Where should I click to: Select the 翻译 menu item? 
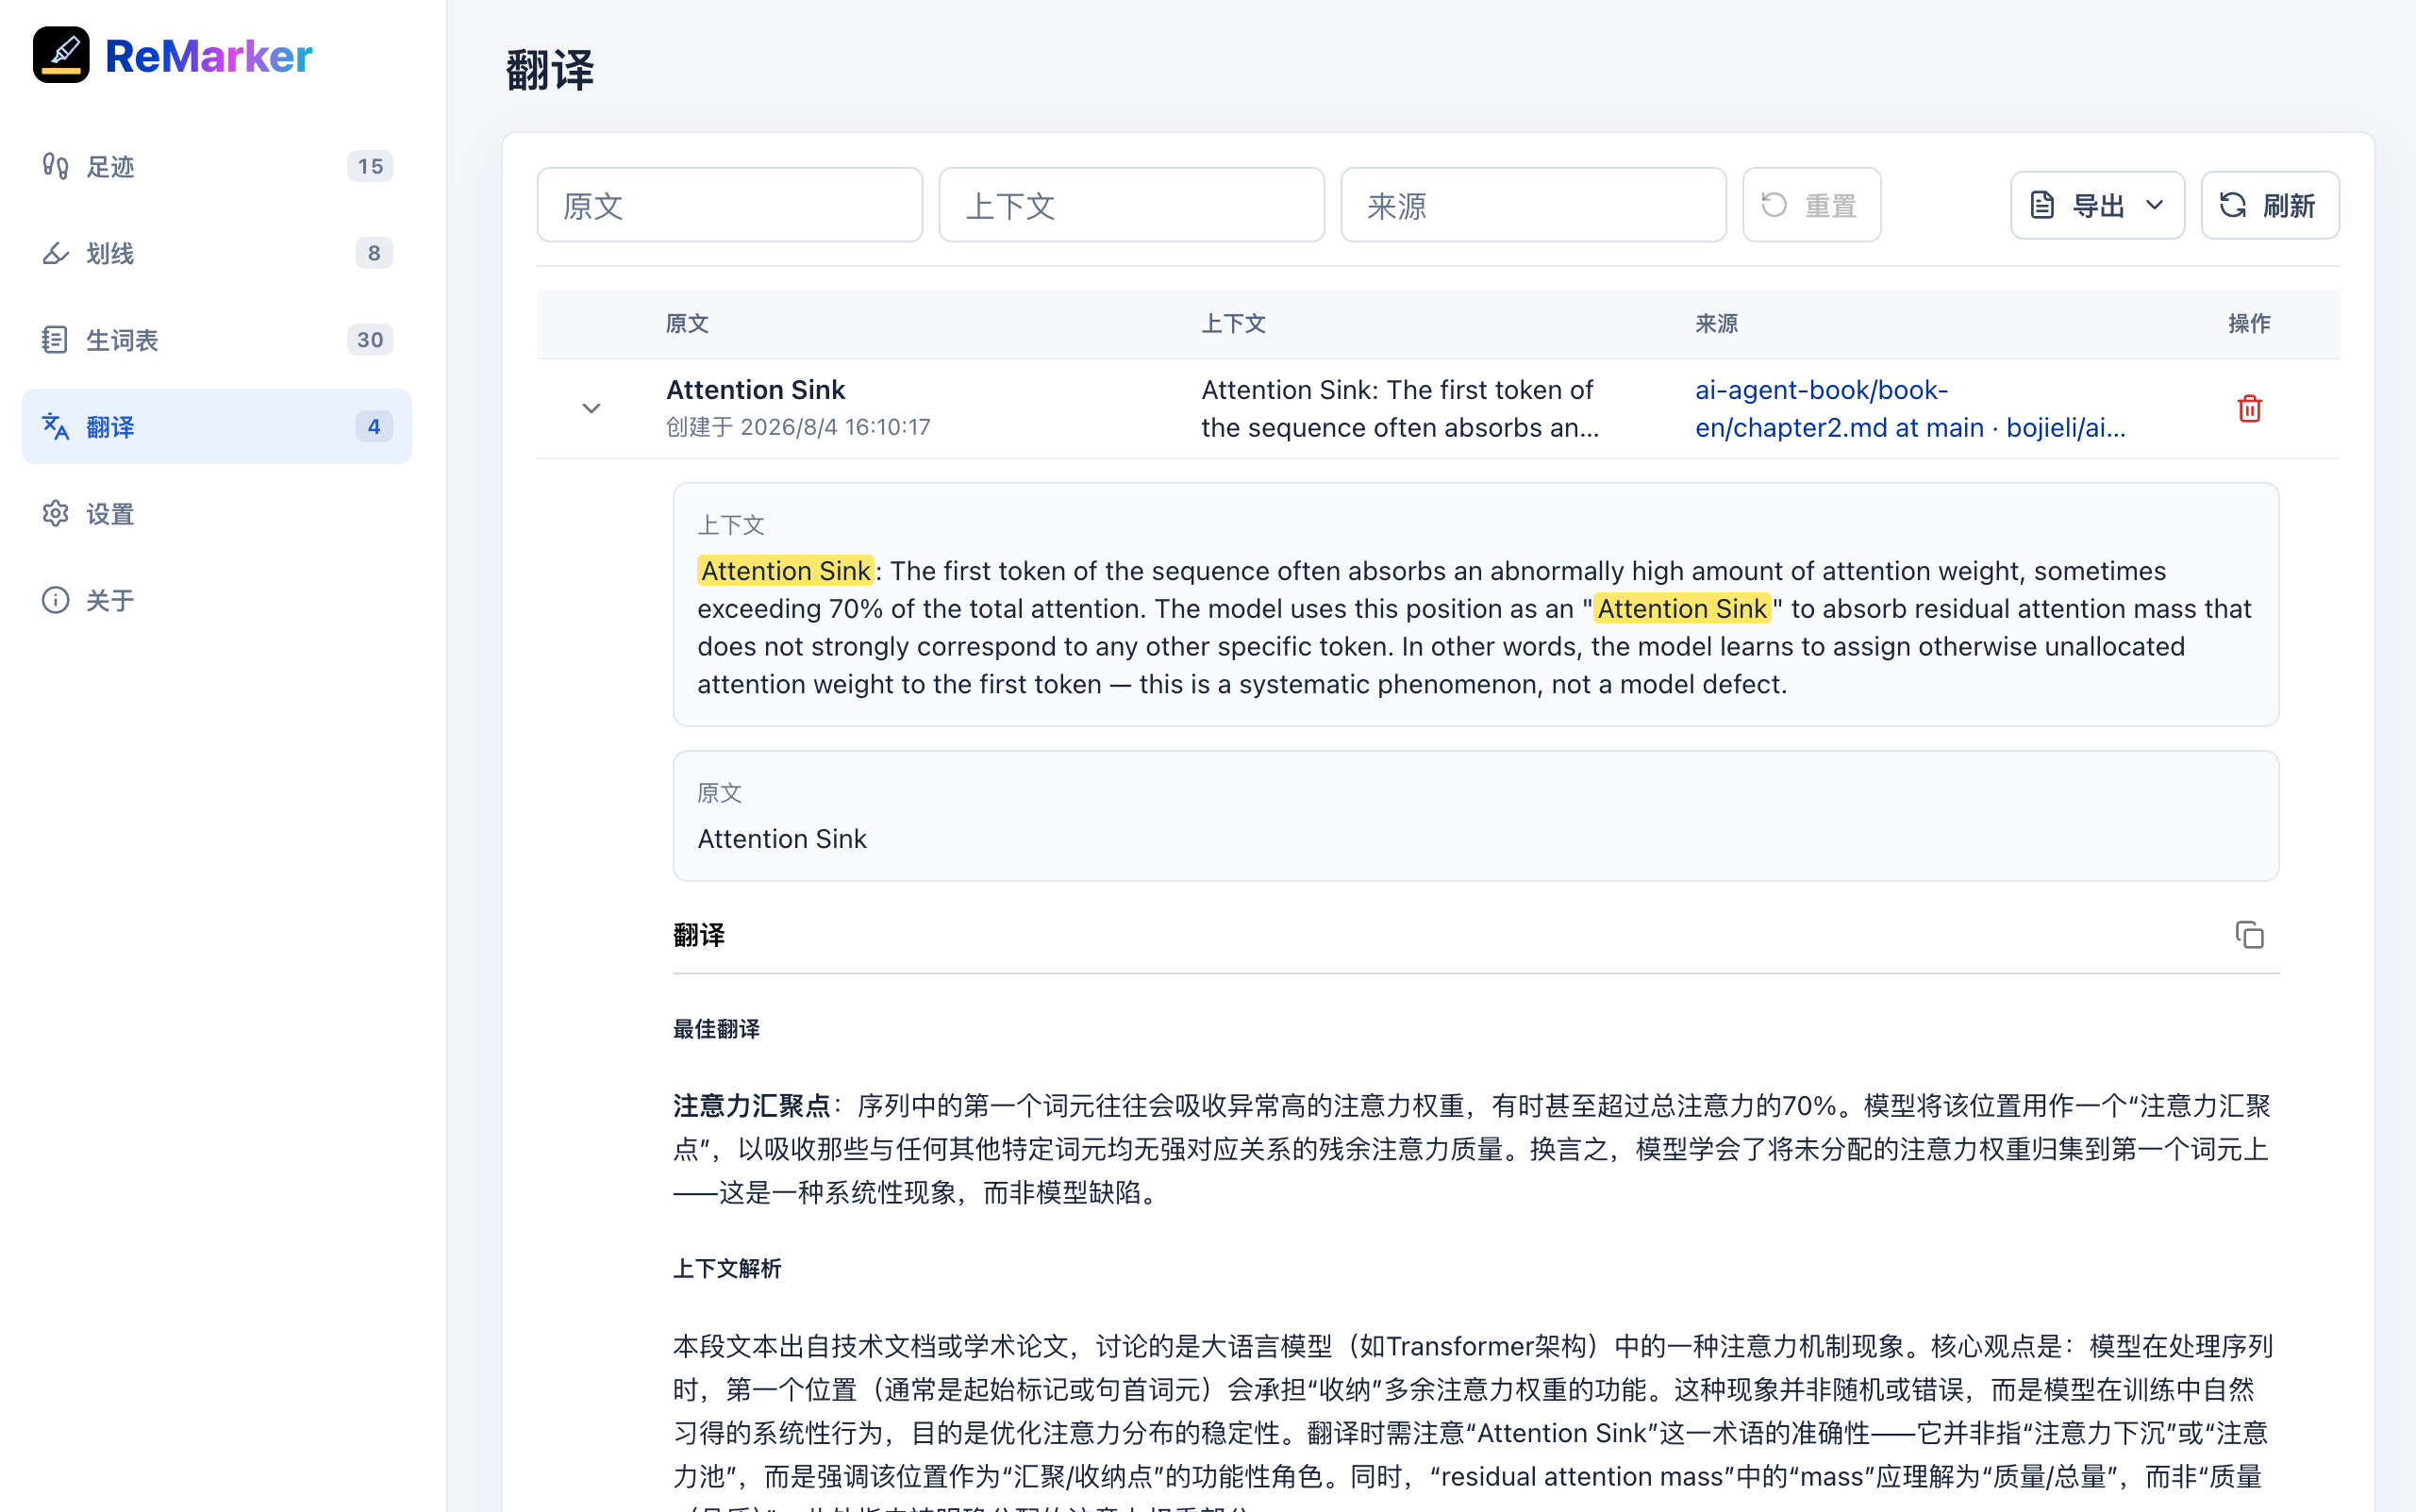(216, 427)
